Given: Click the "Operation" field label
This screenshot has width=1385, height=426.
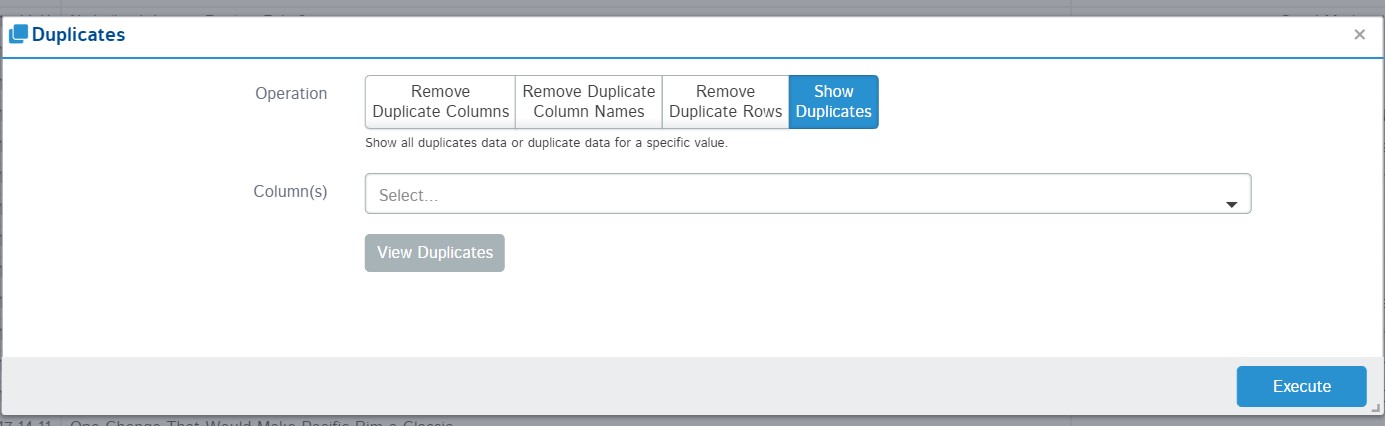Looking at the screenshot, I should pos(291,93).
